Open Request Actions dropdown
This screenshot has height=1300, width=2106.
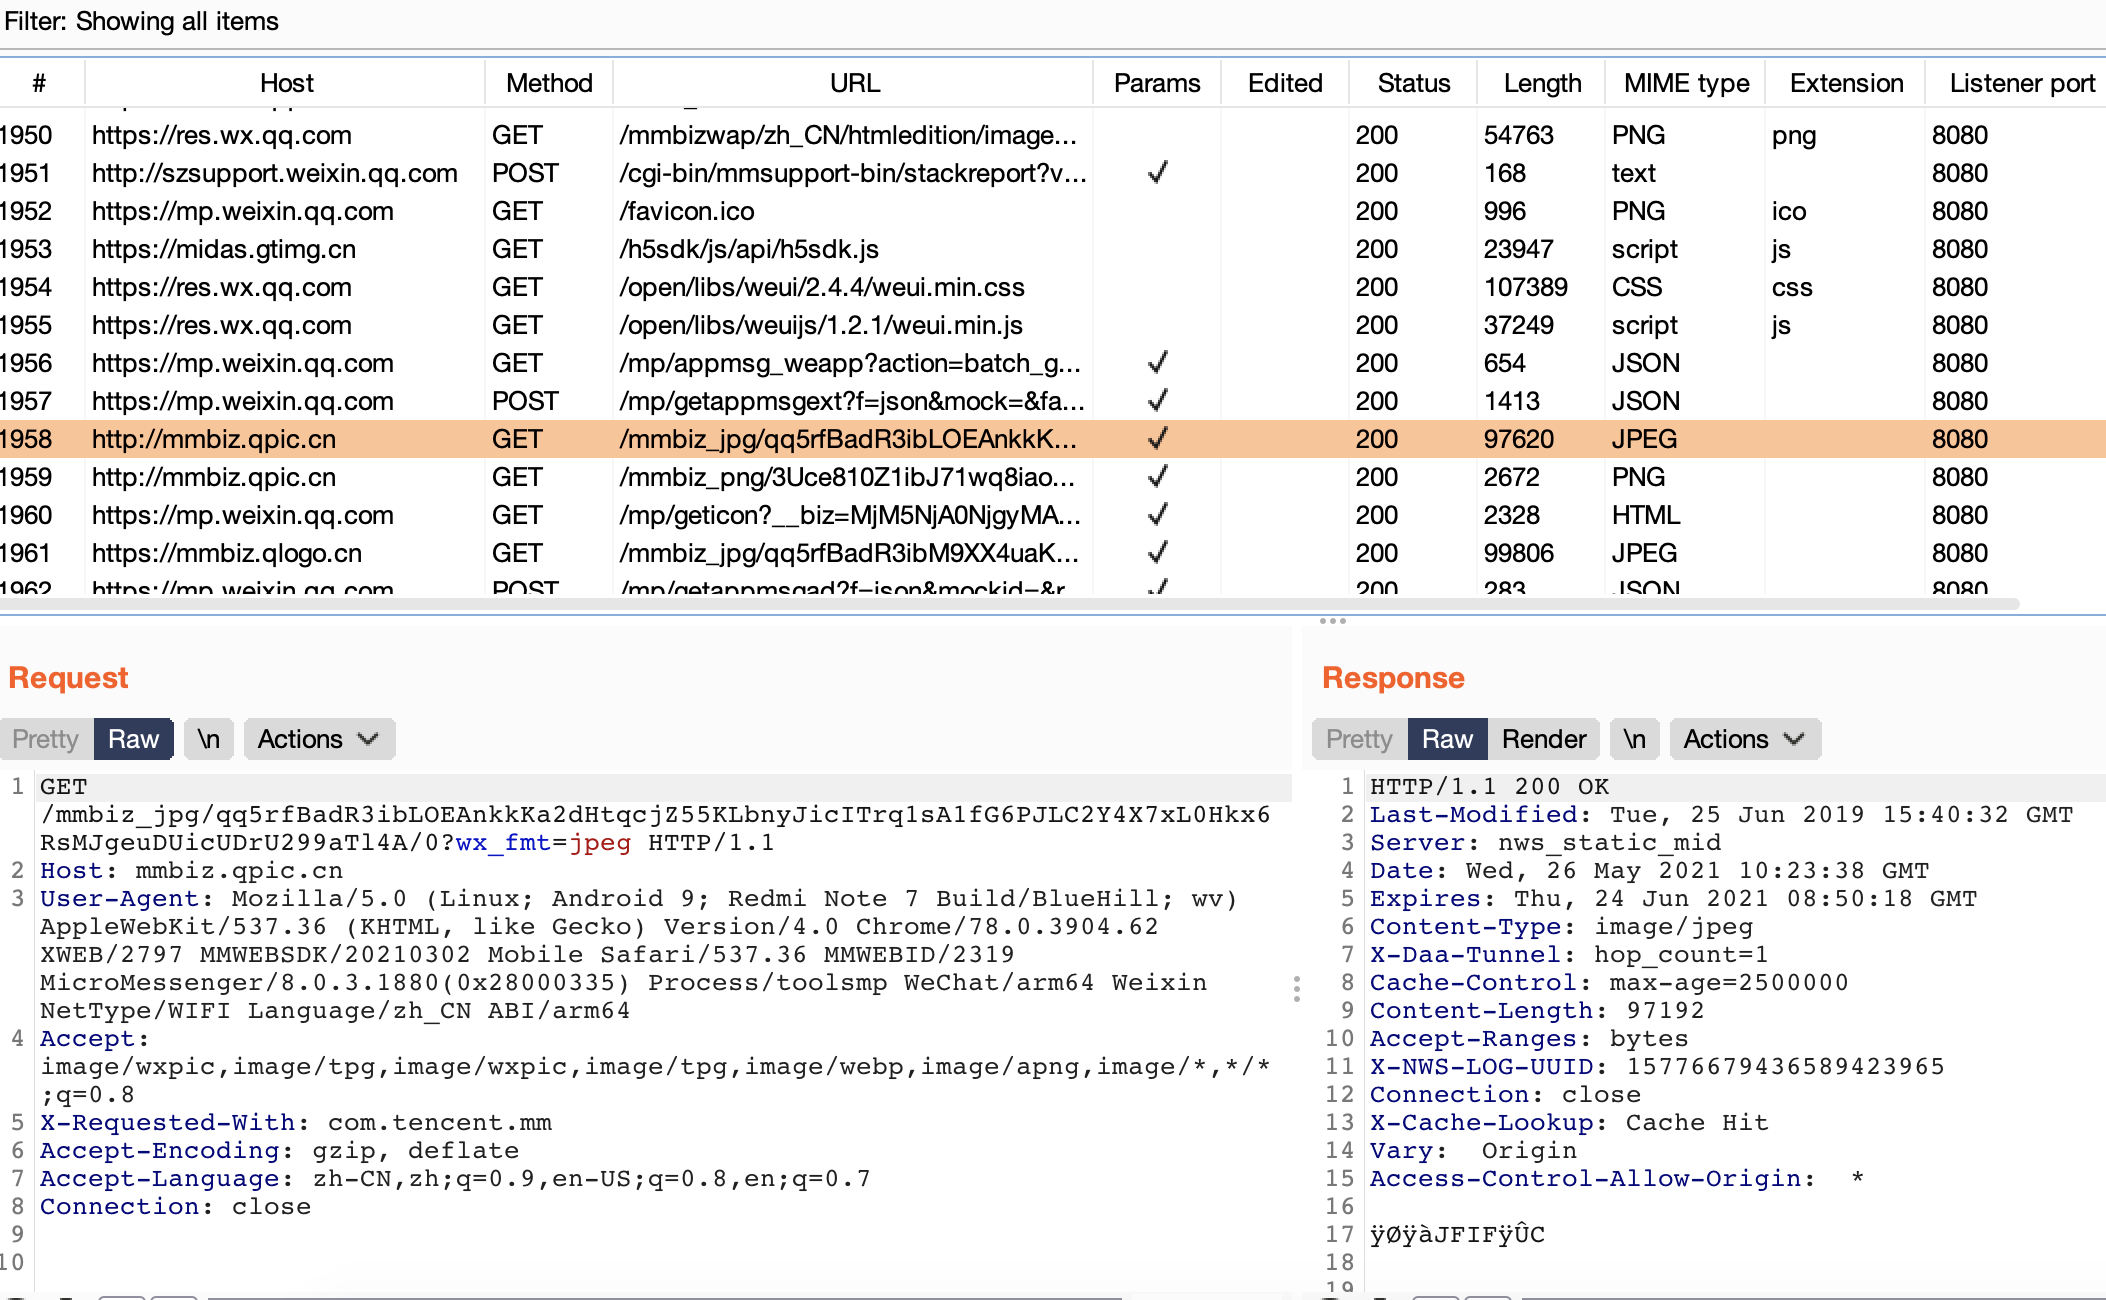tap(318, 739)
